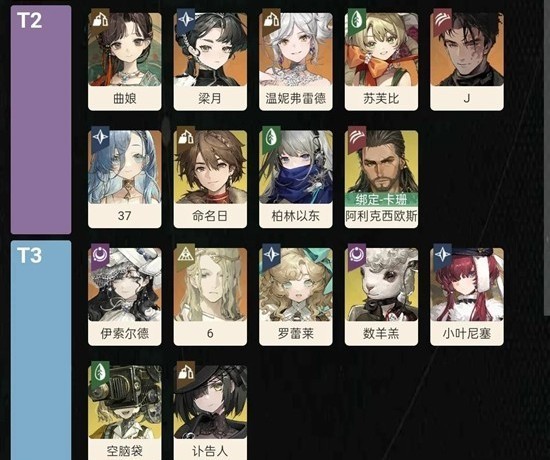Click the 罗蕾莱 name label
Image resolution: width=550 pixels, height=460 pixels.
click(296, 333)
